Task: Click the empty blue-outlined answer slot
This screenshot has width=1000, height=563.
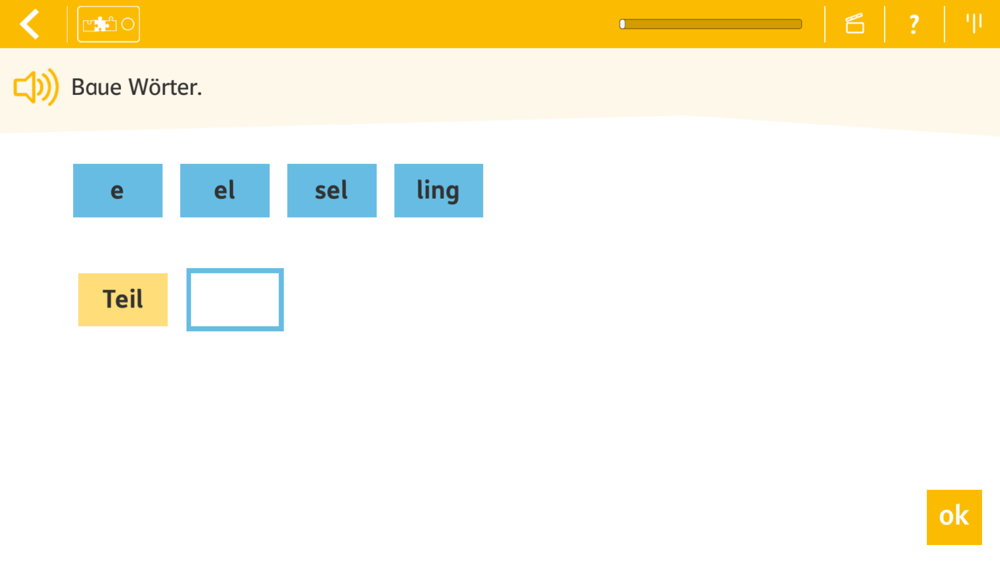Action: click(235, 300)
